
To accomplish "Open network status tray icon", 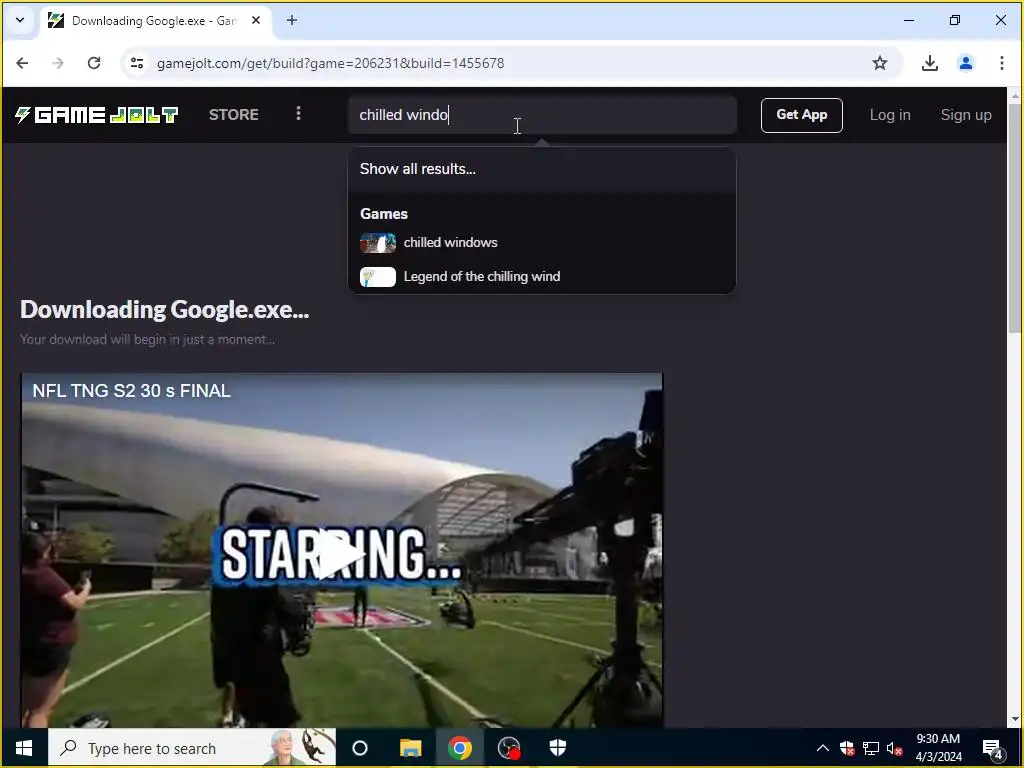I will [x=871, y=748].
